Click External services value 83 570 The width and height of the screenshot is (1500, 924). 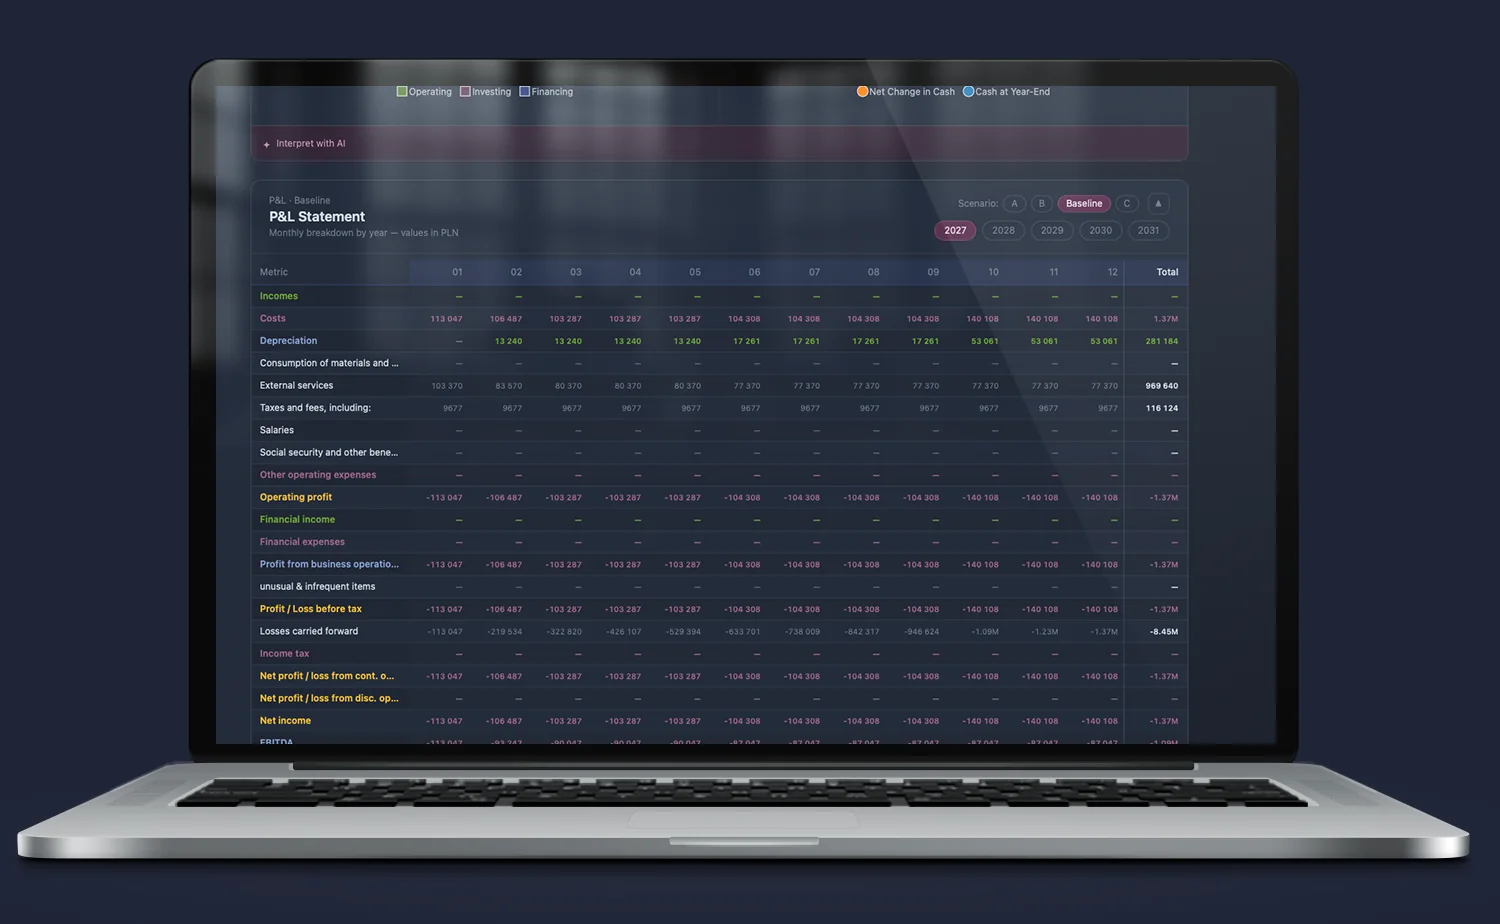(x=508, y=386)
